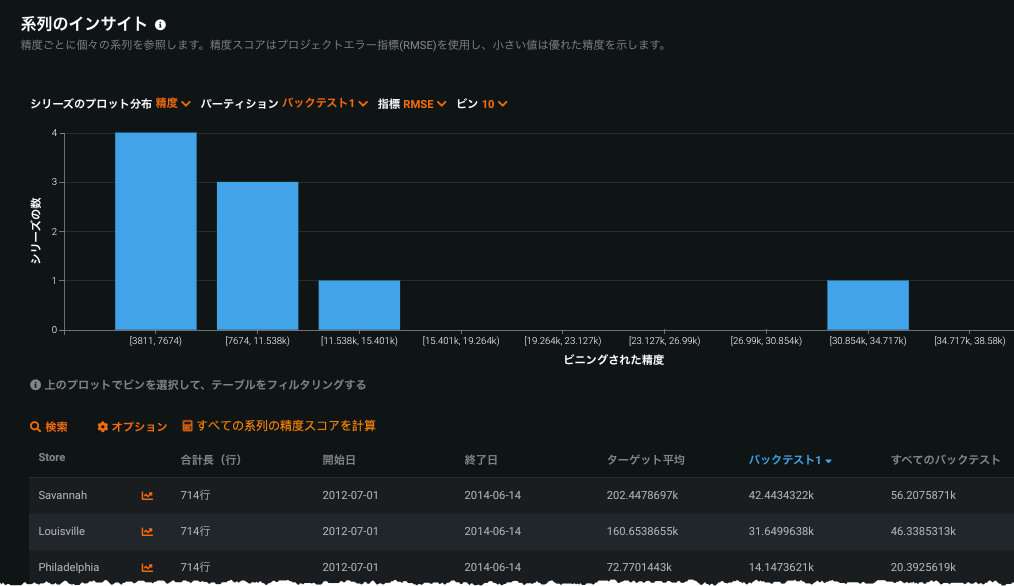Select the [30.854k, 34.717k] histogram bar
1014x586 pixels.
(x=868, y=305)
